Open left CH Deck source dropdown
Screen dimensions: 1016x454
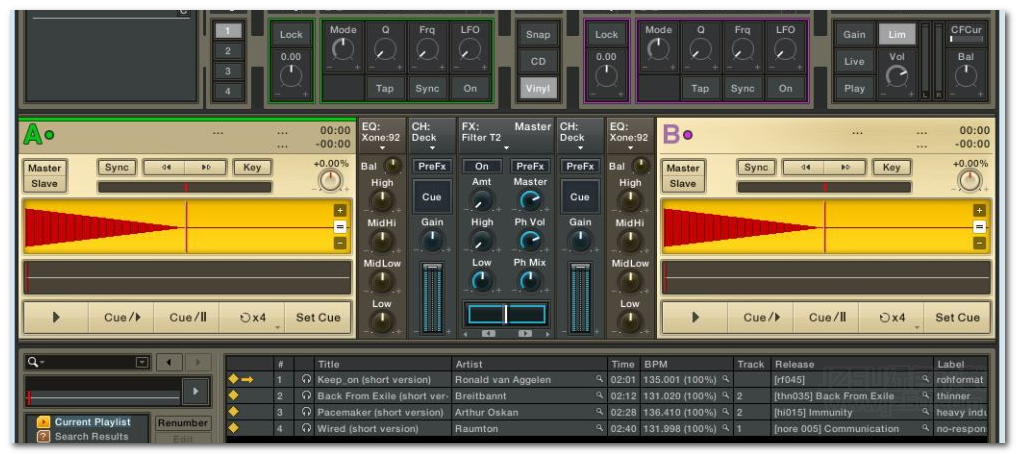[x=432, y=148]
